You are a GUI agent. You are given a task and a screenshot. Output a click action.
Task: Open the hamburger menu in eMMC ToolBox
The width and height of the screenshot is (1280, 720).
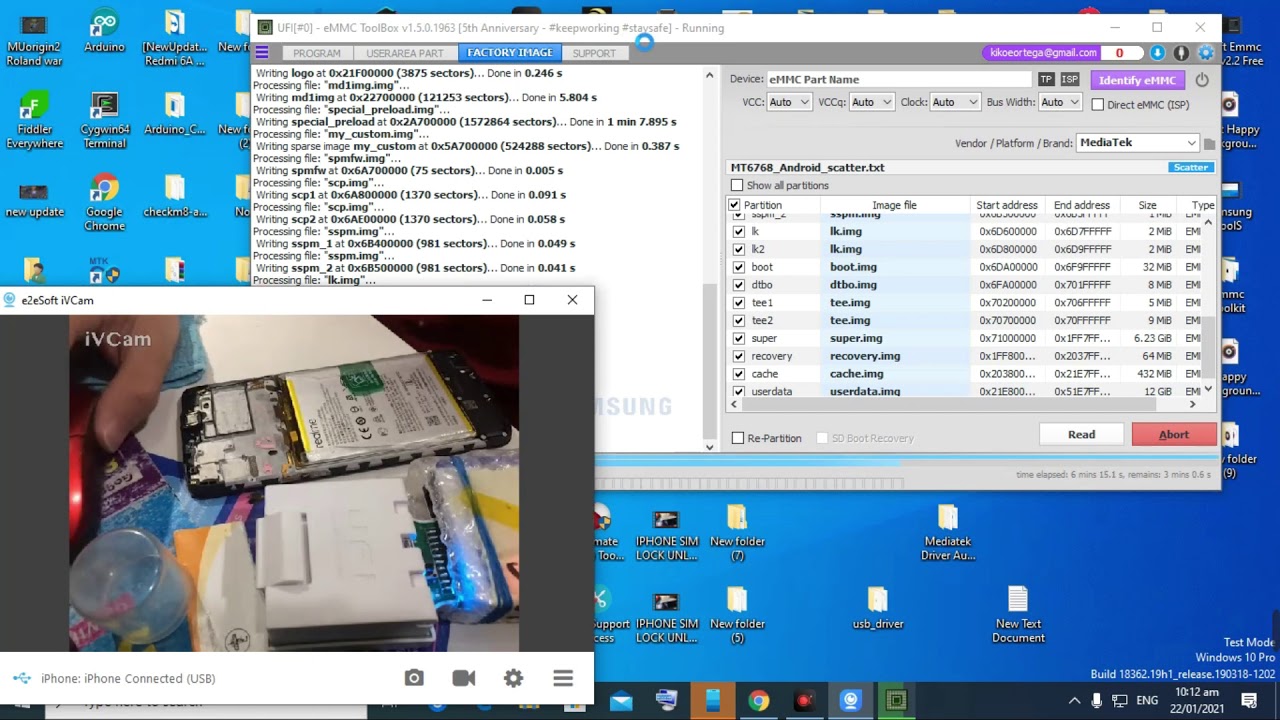[x=262, y=53]
